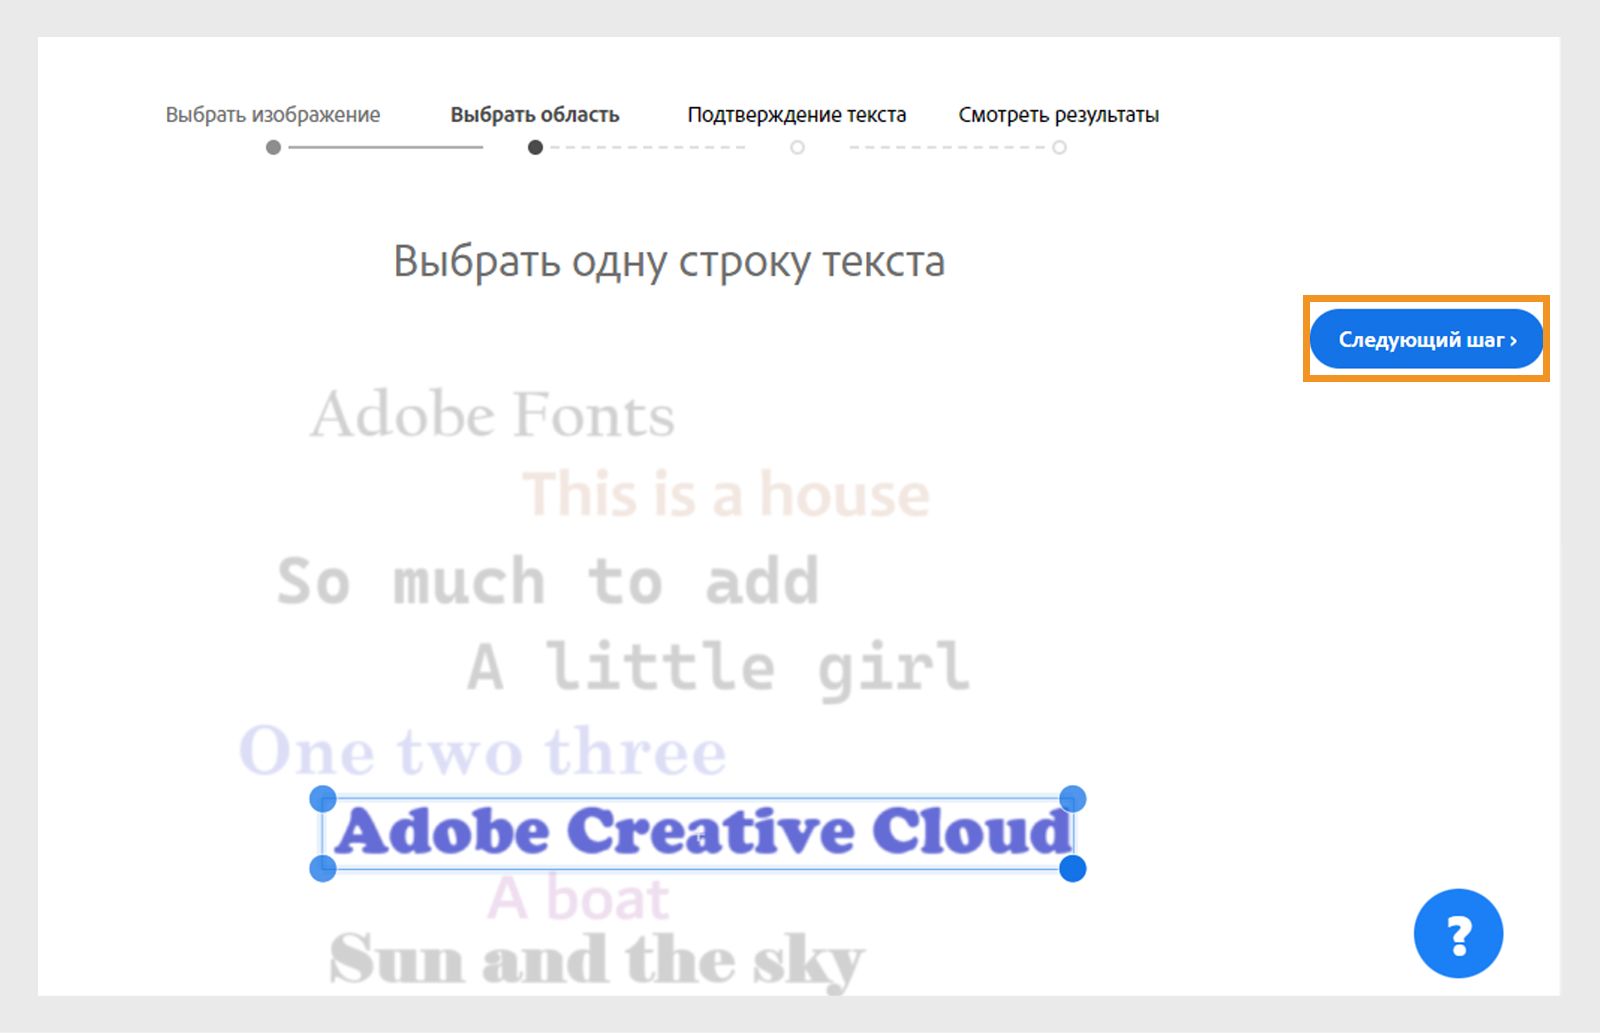Screen dimensions: 1600x1033
Task: Click the Выбрать область progress dot
Action: pos(535,147)
